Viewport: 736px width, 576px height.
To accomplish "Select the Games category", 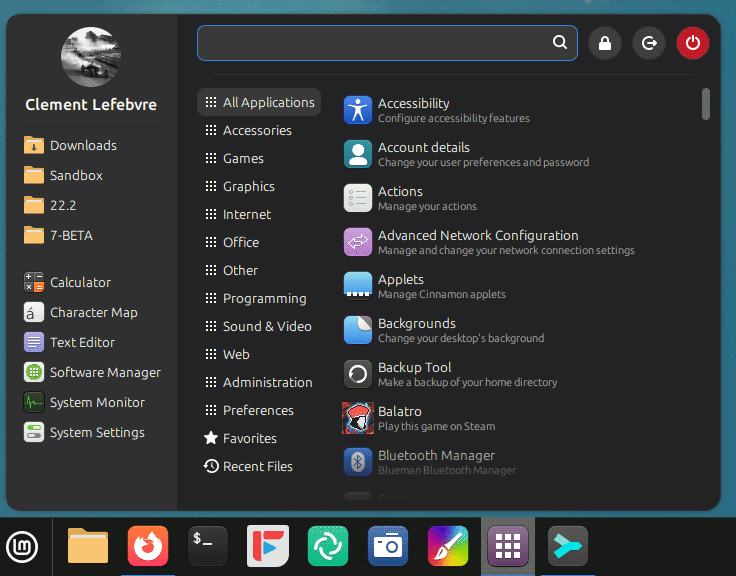I will click(x=259, y=158).
